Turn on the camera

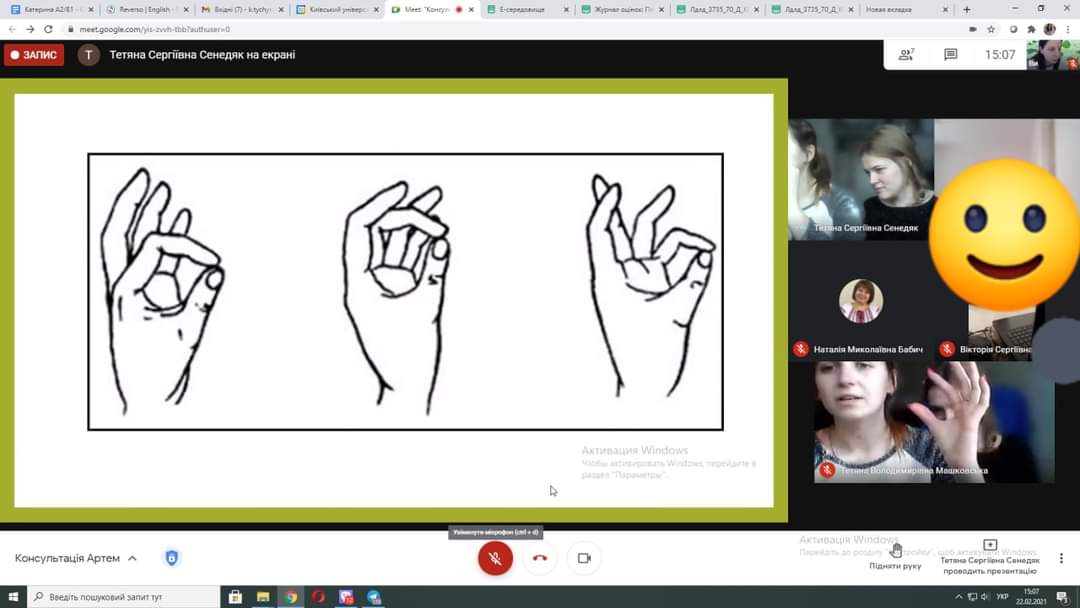tap(584, 558)
